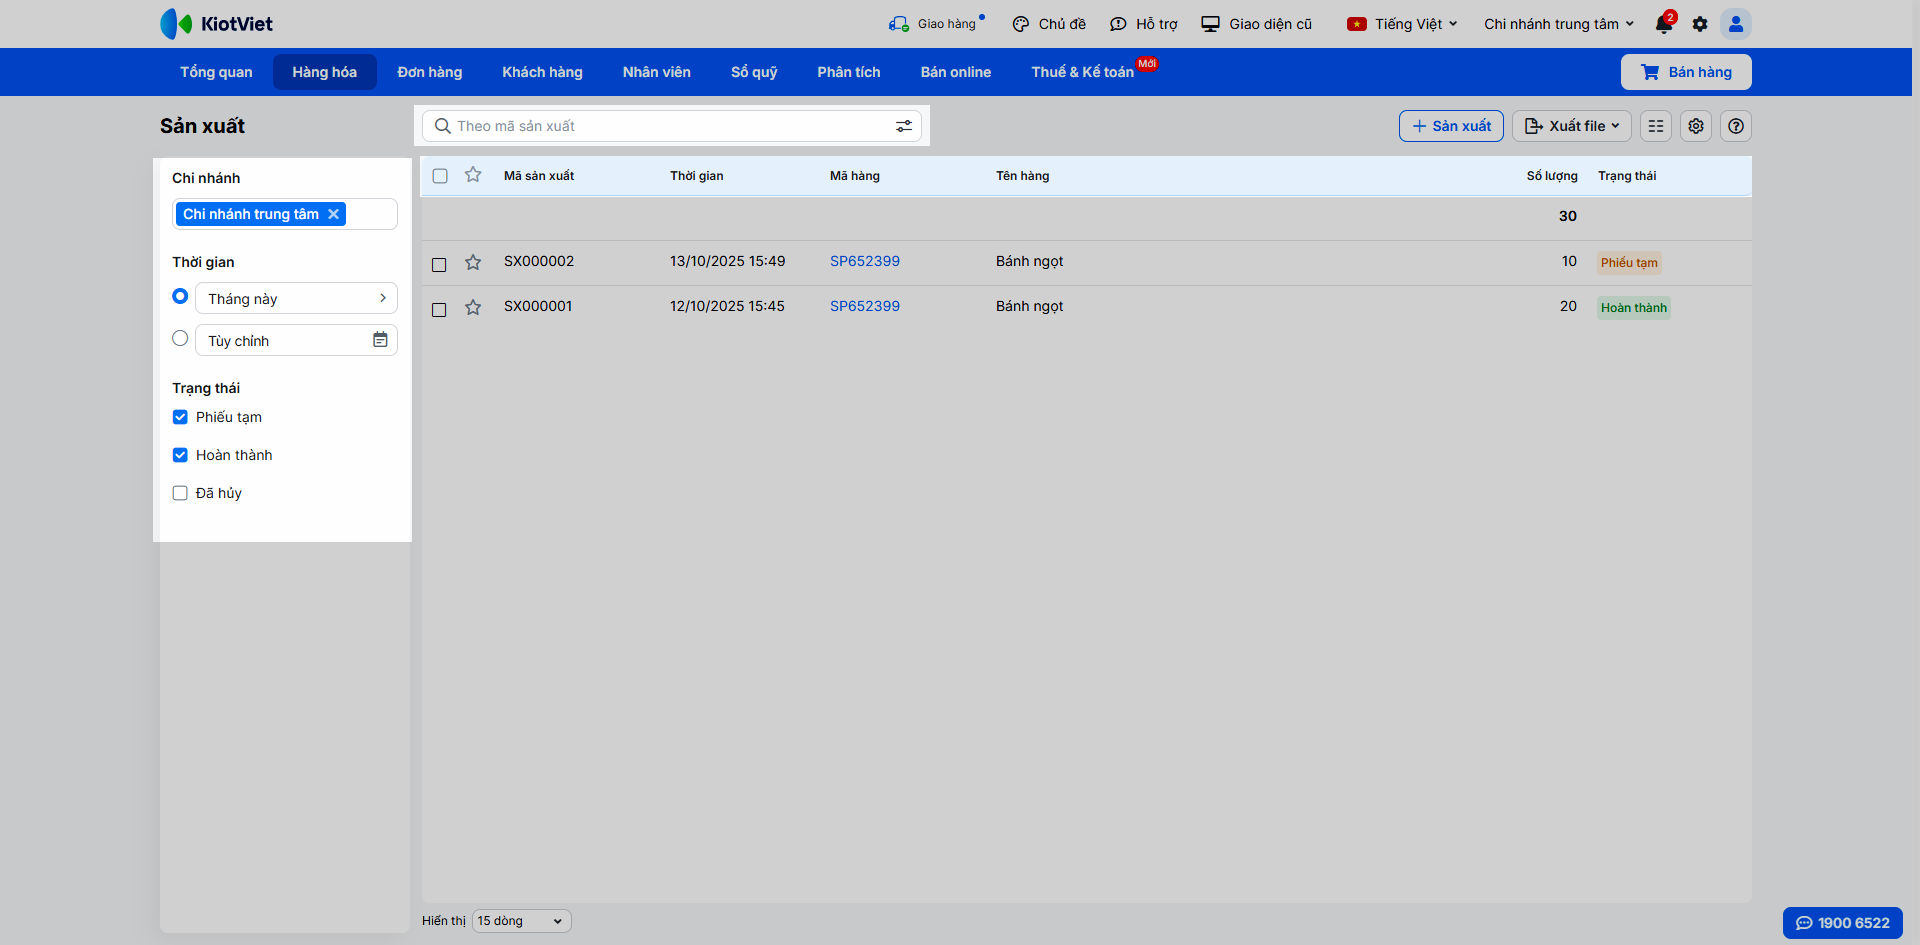The width and height of the screenshot is (1920, 945).
Task: Select all rows with header checkbox
Action: click(x=440, y=176)
